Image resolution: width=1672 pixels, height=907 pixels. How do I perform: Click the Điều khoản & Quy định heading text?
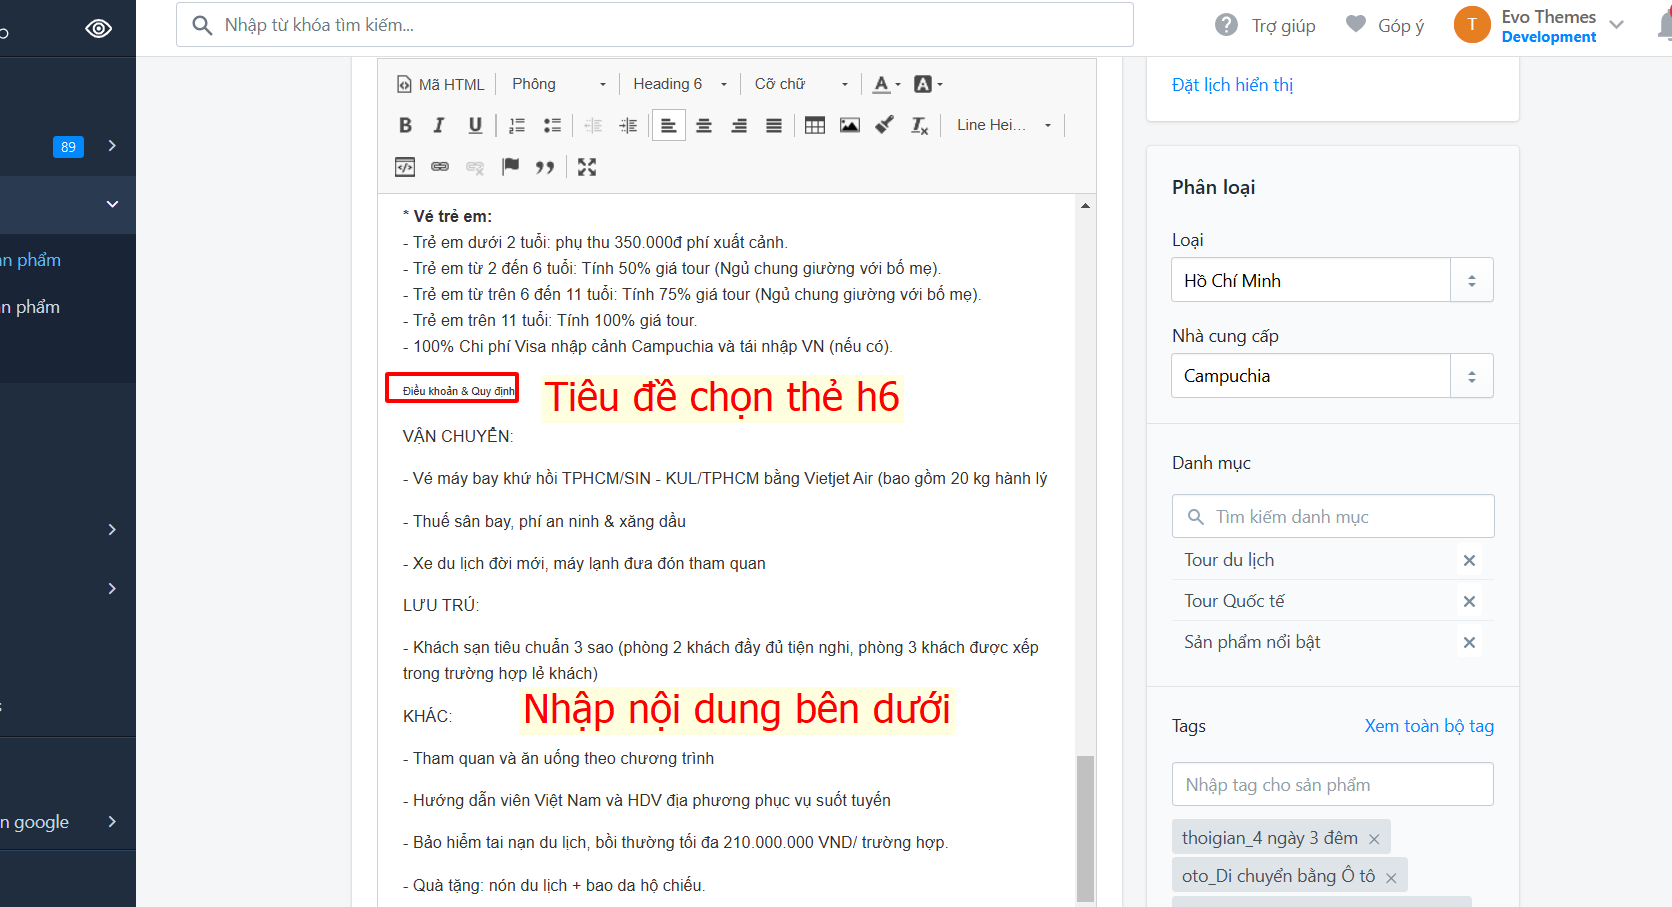[x=458, y=391]
